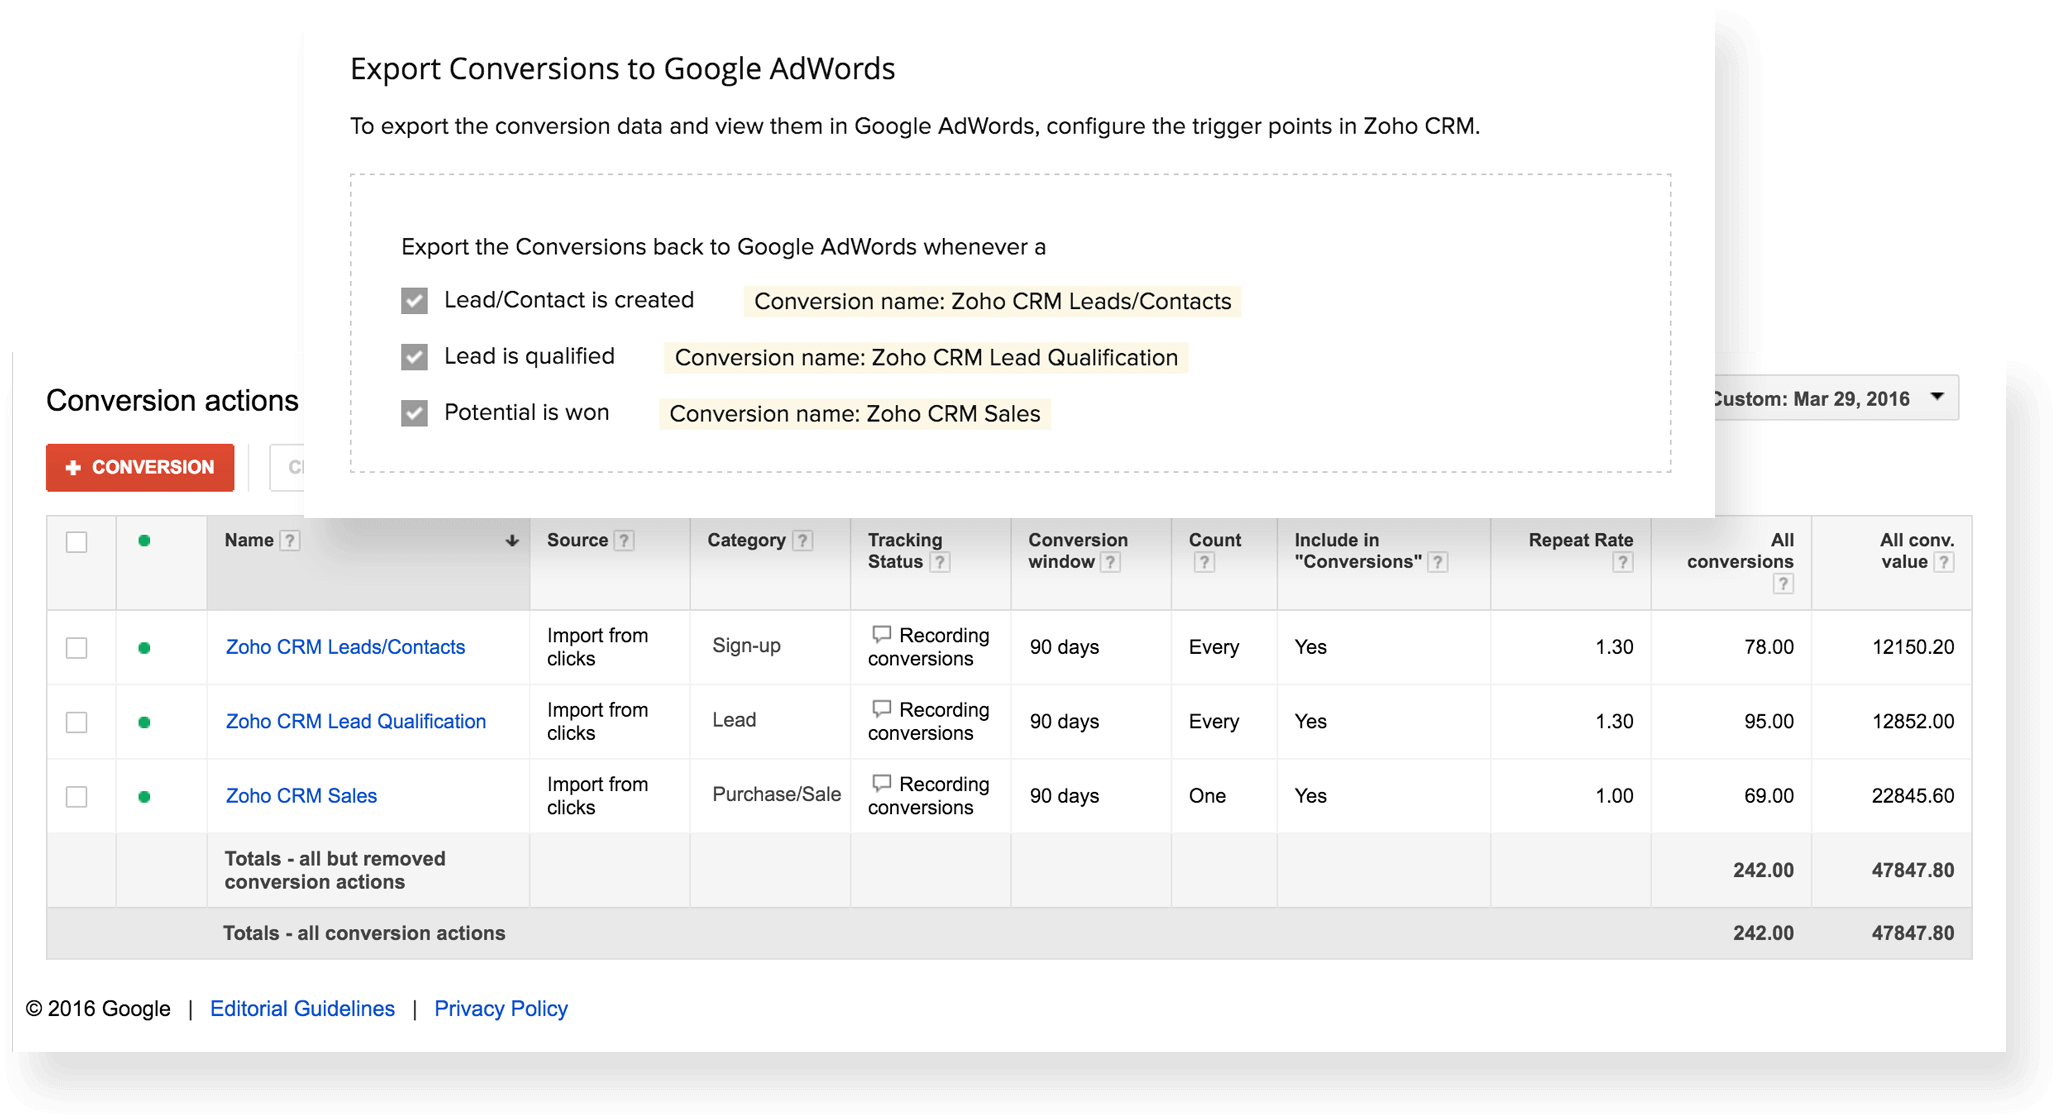
Task: Click help icon beside Category header
Action: pos(802,541)
